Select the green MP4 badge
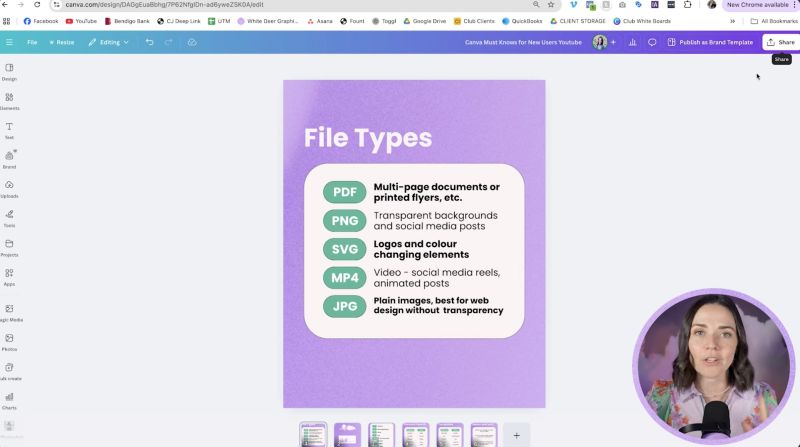 (344, 278)
